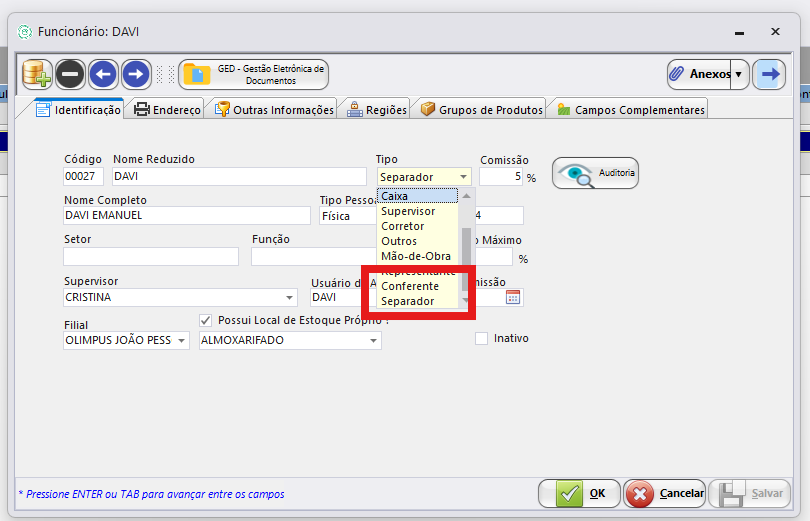Open the Filial dropdown list
810x521 pixels.
tap(181, 341)
